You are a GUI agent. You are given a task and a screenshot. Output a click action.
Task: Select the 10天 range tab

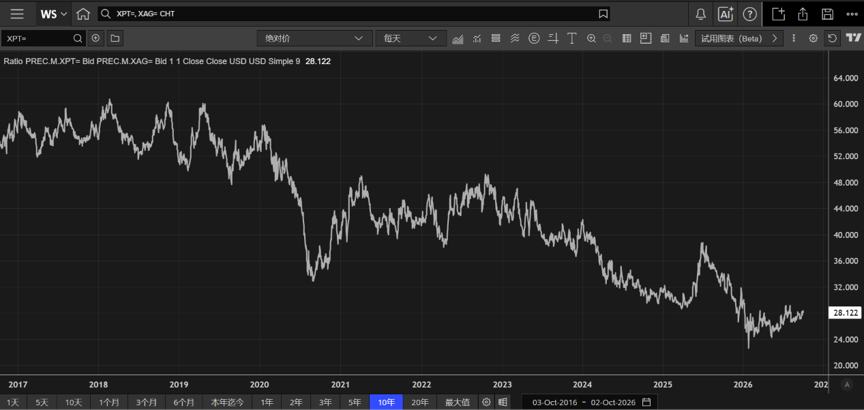[73, 402]
